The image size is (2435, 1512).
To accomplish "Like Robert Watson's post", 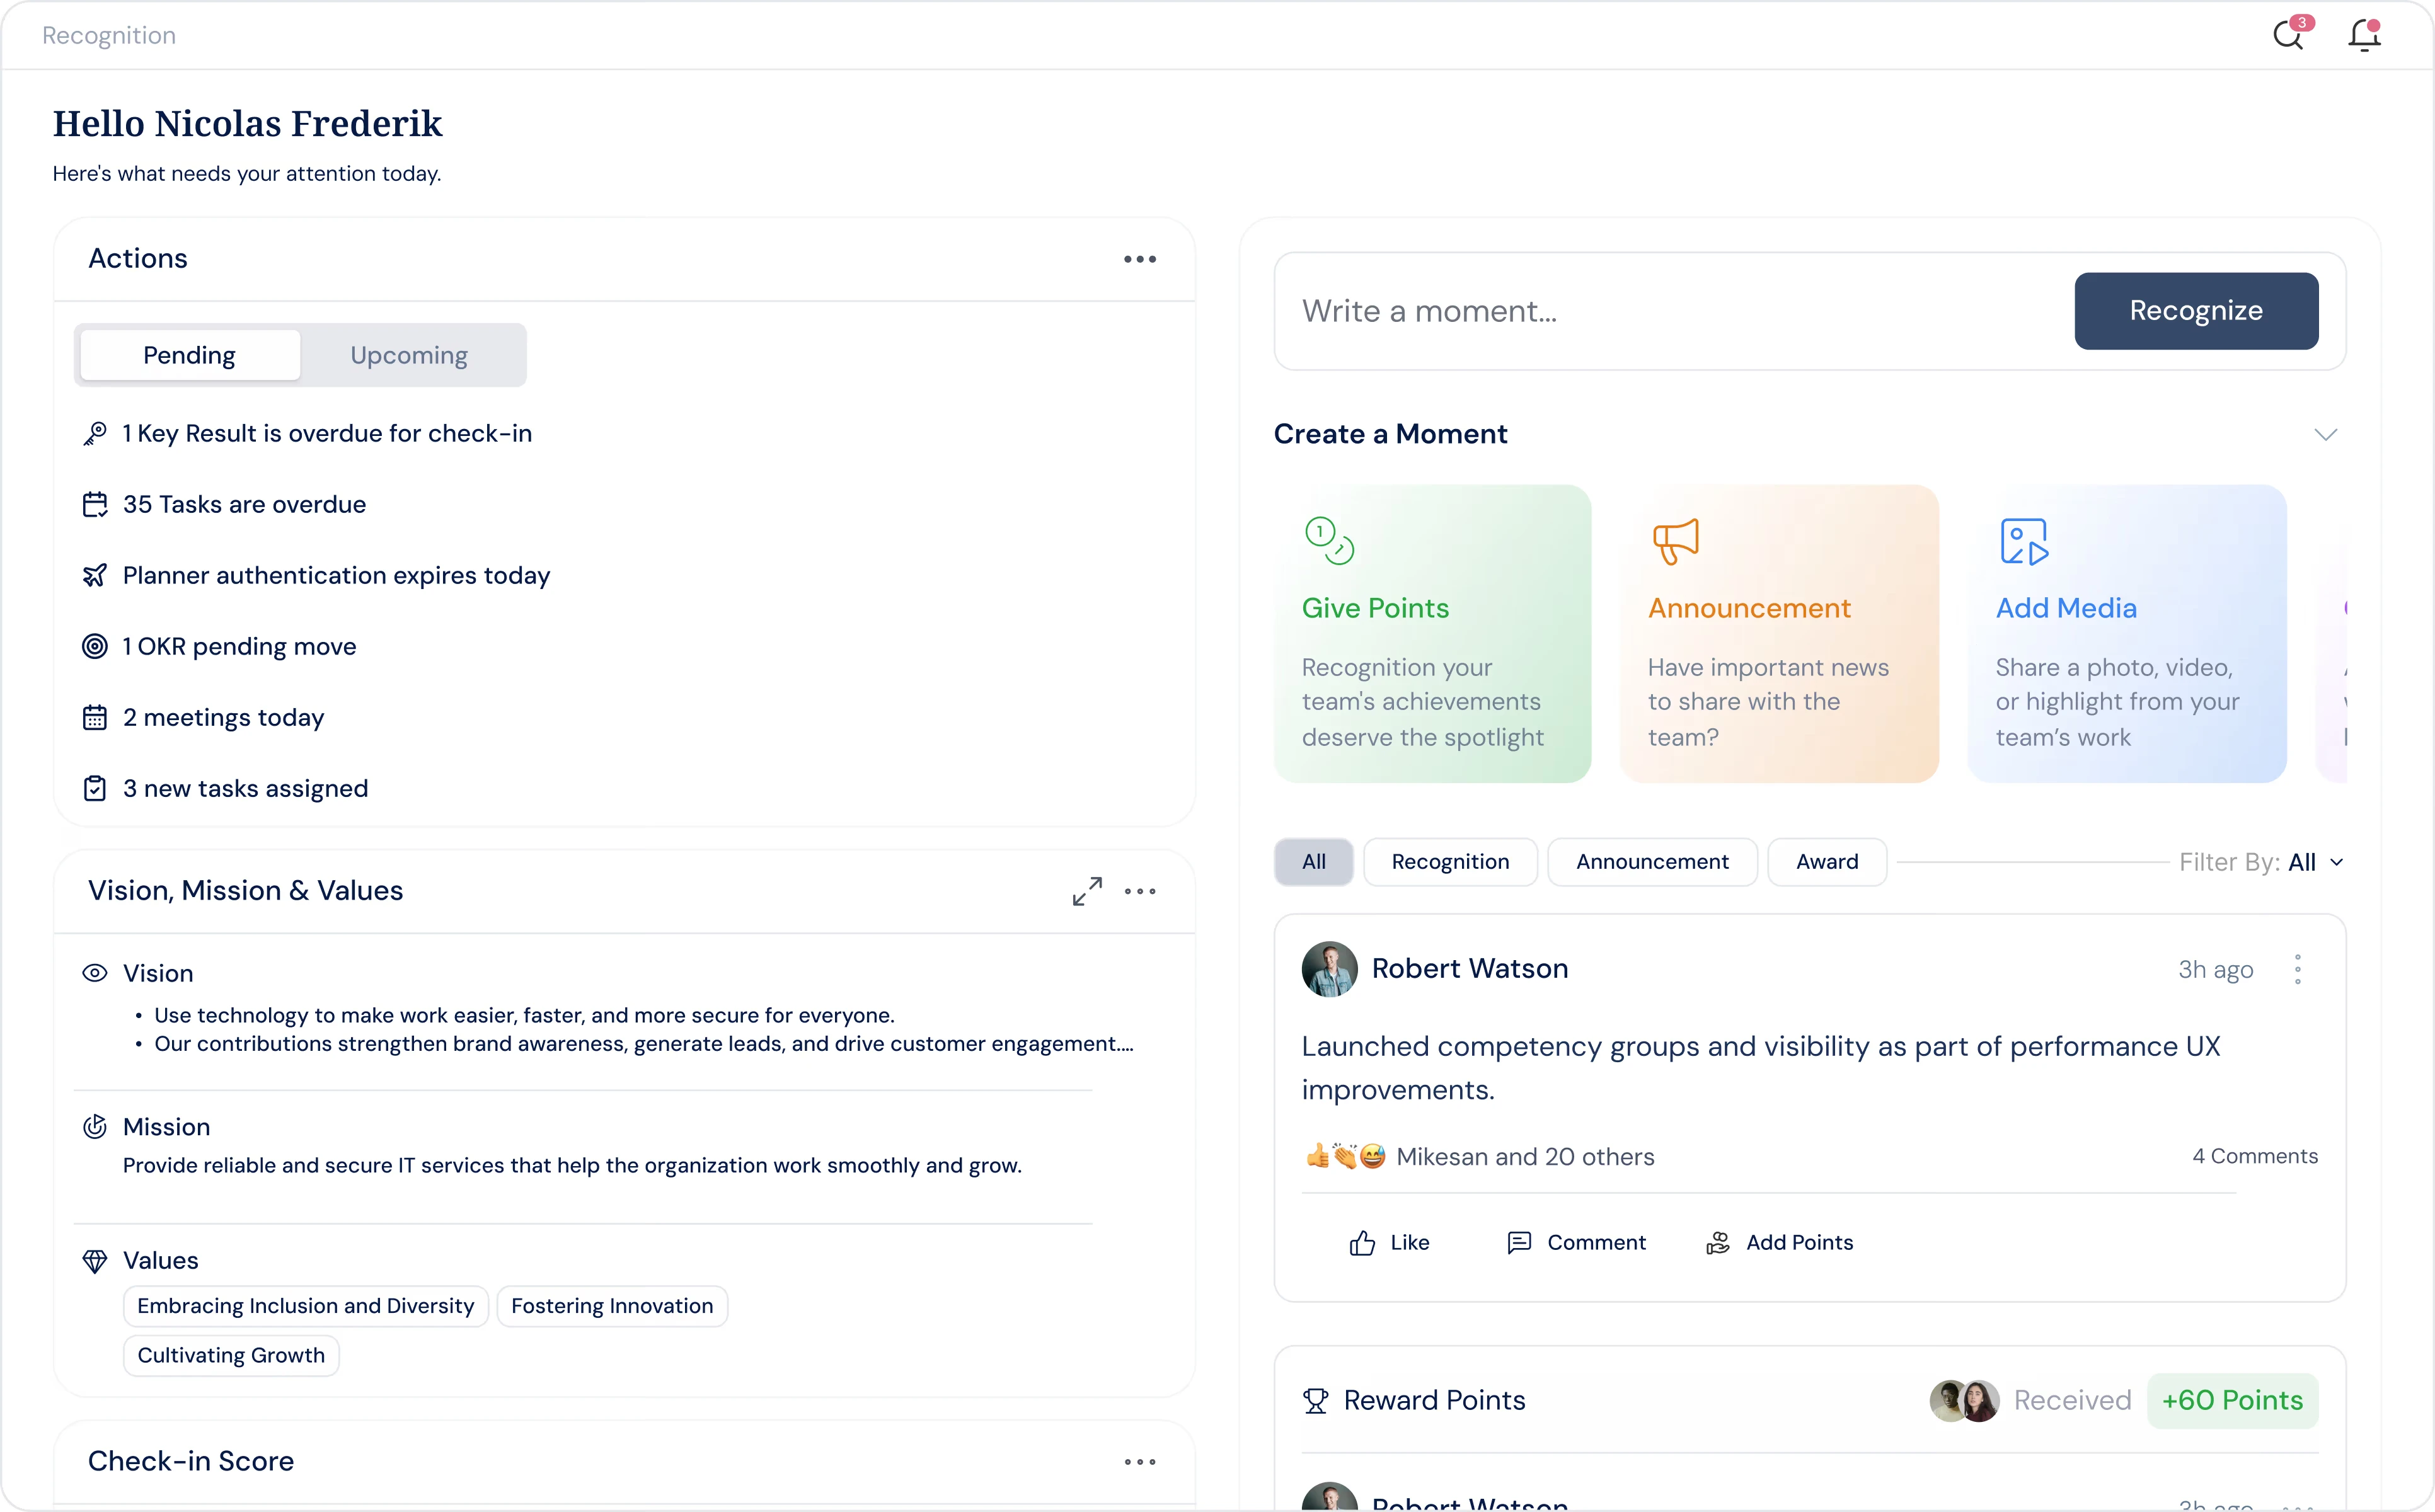I will [1390, 1243].
